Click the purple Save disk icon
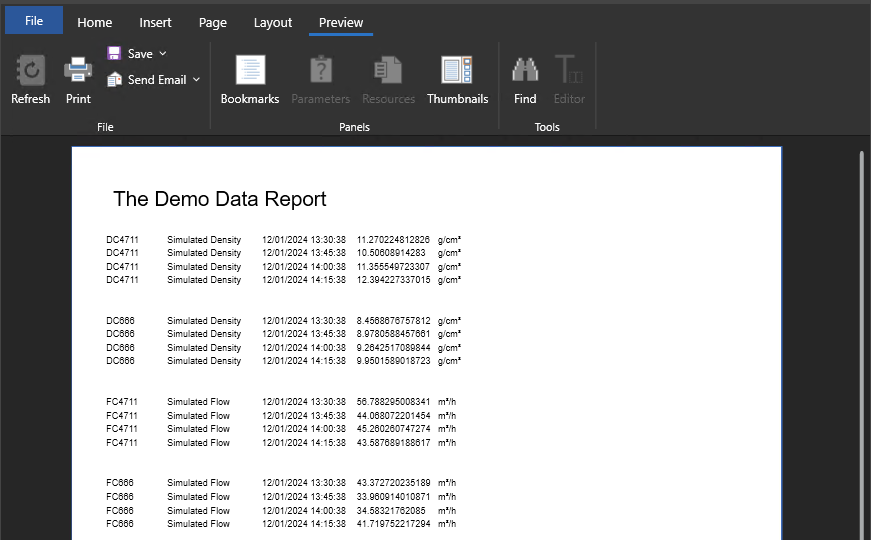This screenshot has width=871, height=540. click(114, 53)
